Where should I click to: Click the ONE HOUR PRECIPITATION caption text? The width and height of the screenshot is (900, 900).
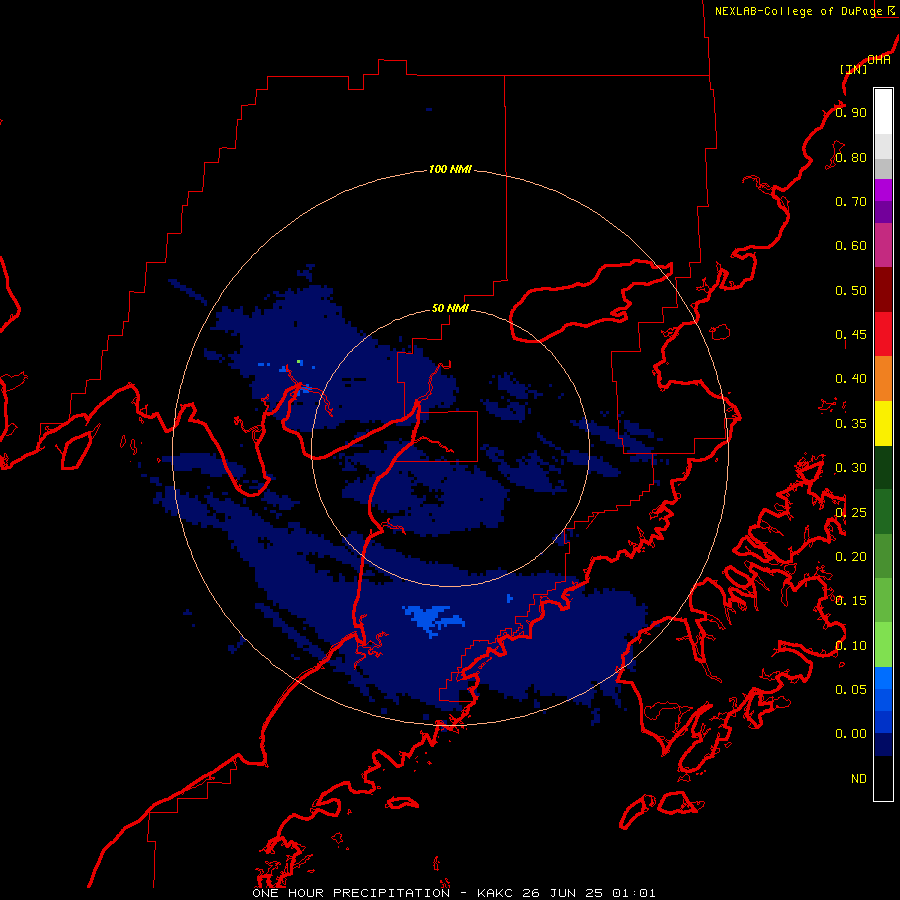pyautogui.click(x=351, y=893)
